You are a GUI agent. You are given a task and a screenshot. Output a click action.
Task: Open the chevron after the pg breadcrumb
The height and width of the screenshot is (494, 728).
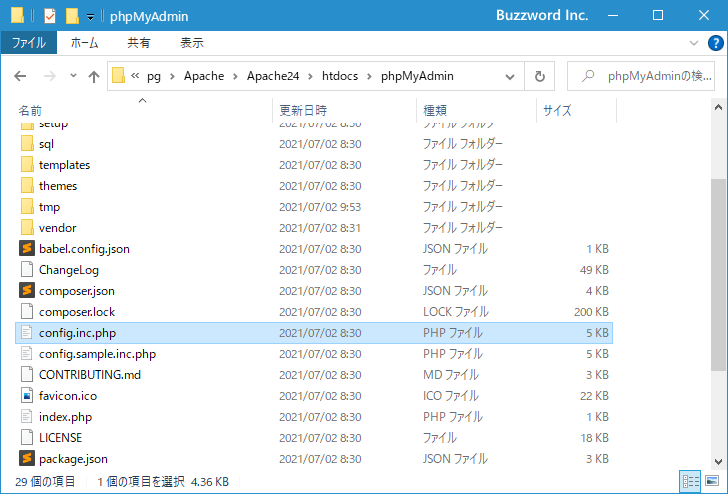click(172, 77)
